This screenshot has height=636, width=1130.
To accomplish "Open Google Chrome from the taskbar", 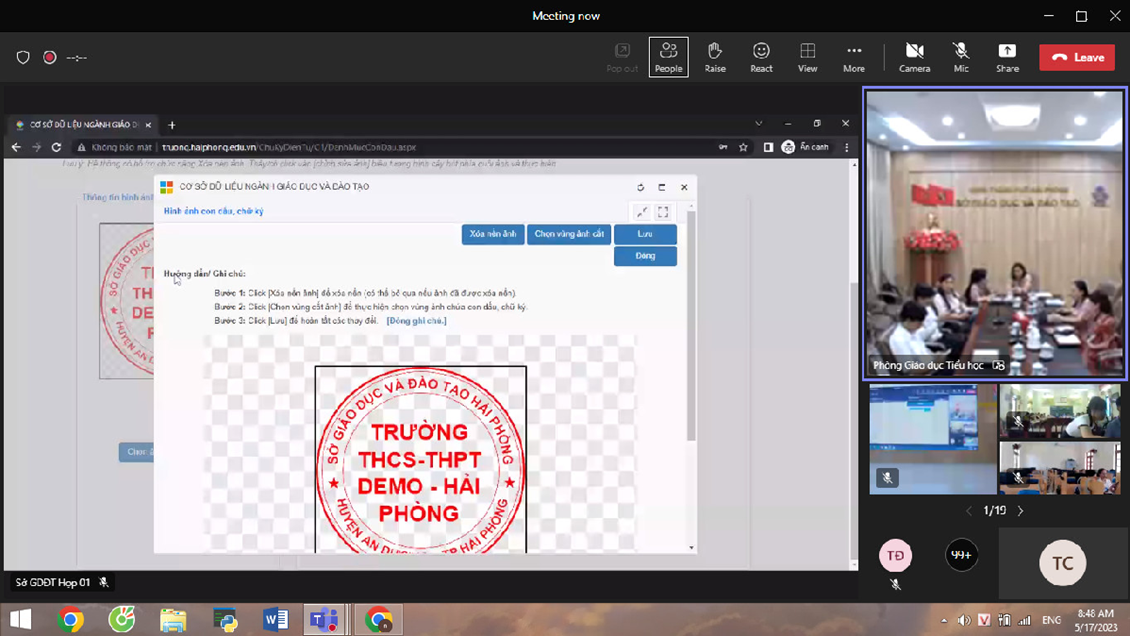I will pos(71,620).
